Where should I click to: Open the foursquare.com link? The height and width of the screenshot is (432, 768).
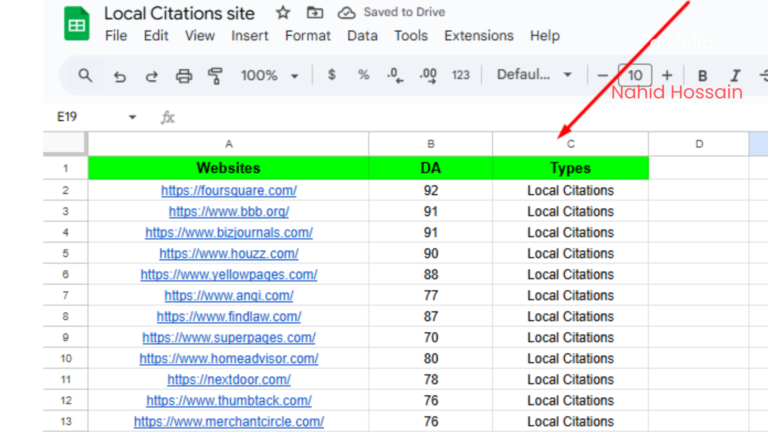pos(229,191)
